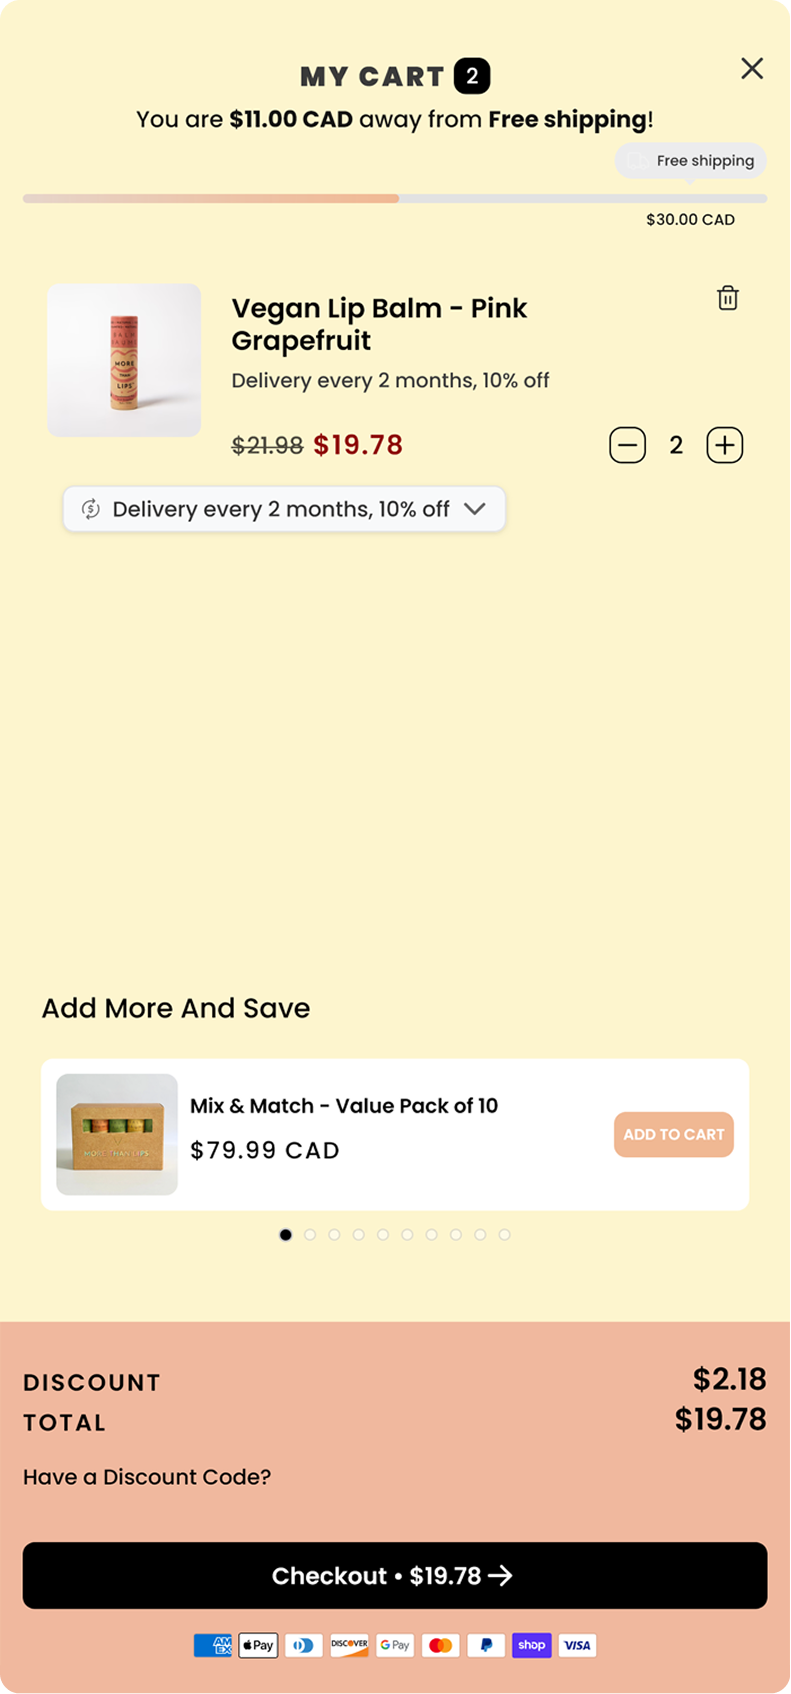Select the last carousel pagination dot
791x1694 pixels.
coord(505,1235)
